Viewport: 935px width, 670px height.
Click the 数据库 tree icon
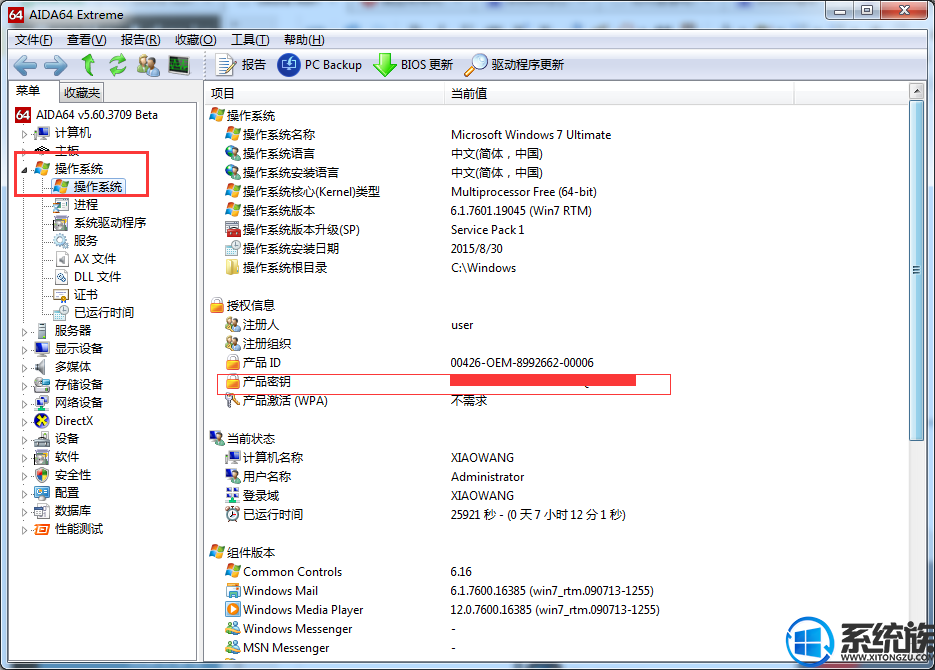[x=42, y=511]
